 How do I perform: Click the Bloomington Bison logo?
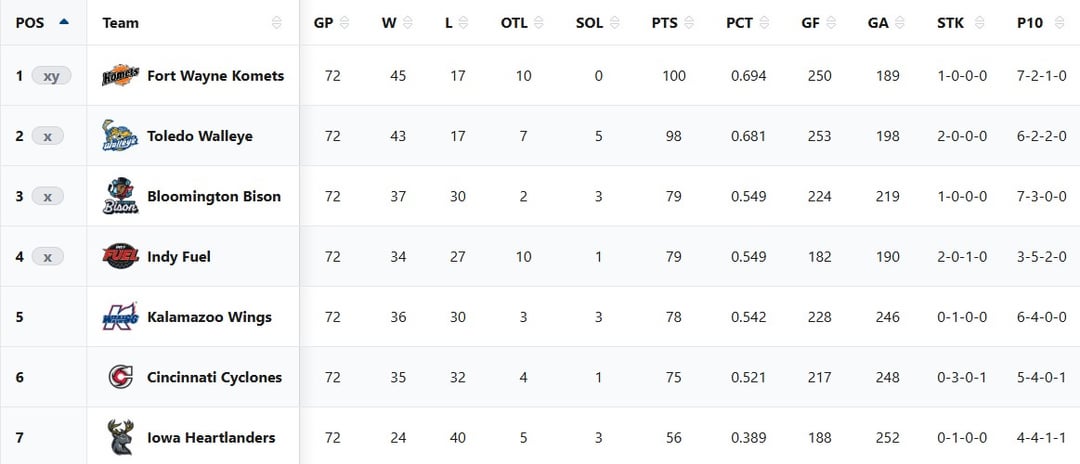(121, 196)
